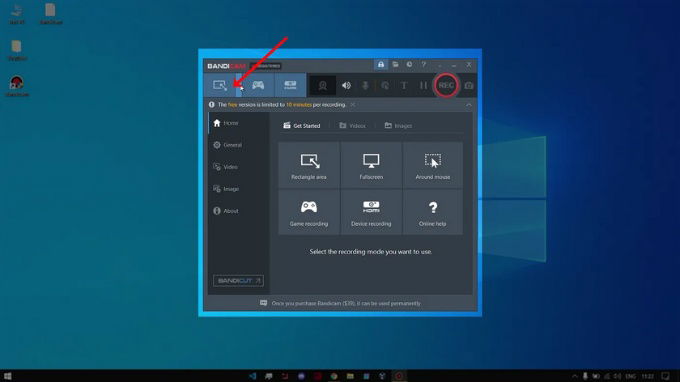The height and width of the screenshot is (382, 680).
Task: Open the taskbar clock
Action: 647,376
